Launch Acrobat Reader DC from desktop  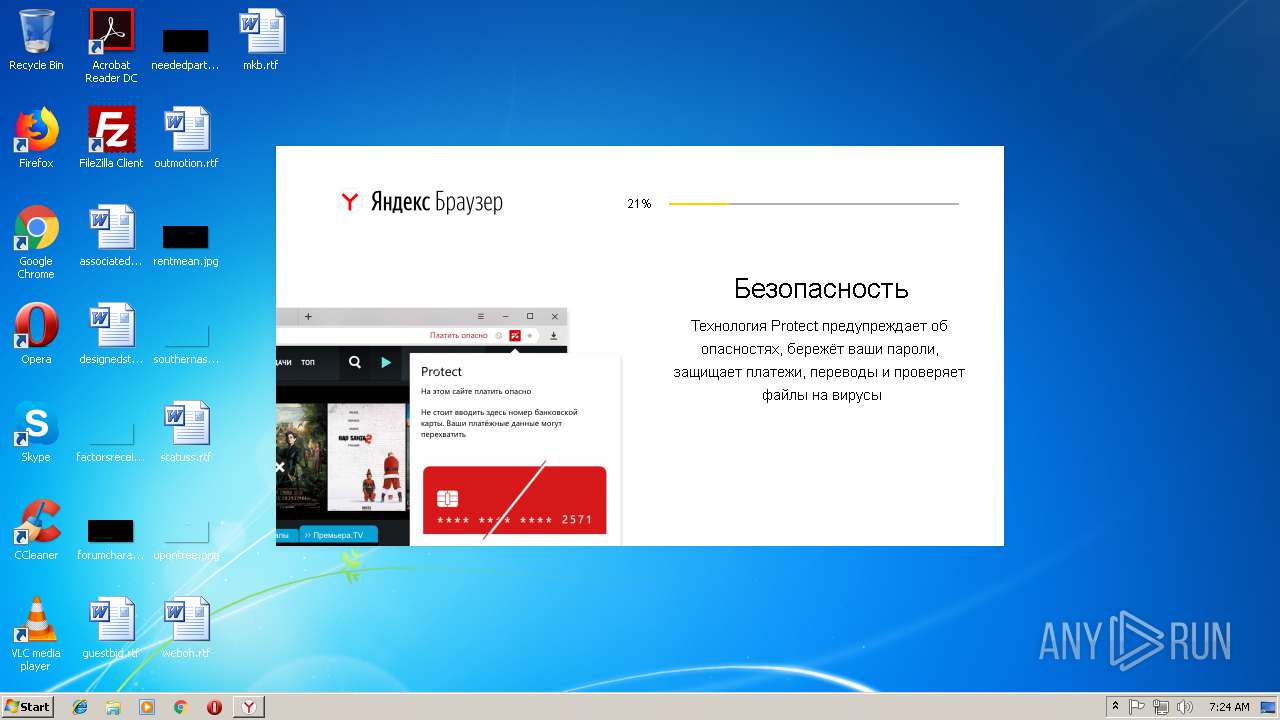[x=111, y=46]
